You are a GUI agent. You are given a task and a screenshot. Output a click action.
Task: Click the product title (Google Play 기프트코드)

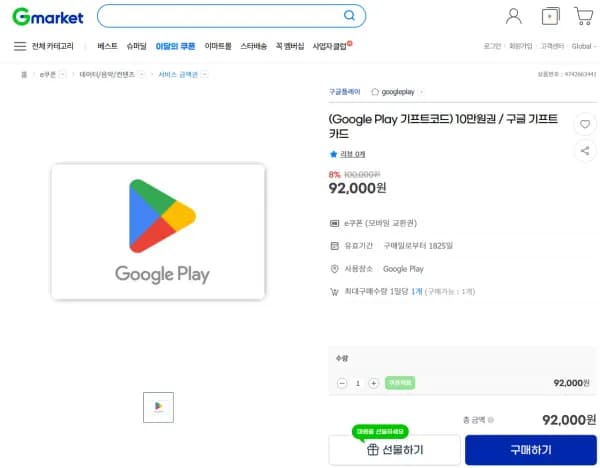(x=443, y=126)
